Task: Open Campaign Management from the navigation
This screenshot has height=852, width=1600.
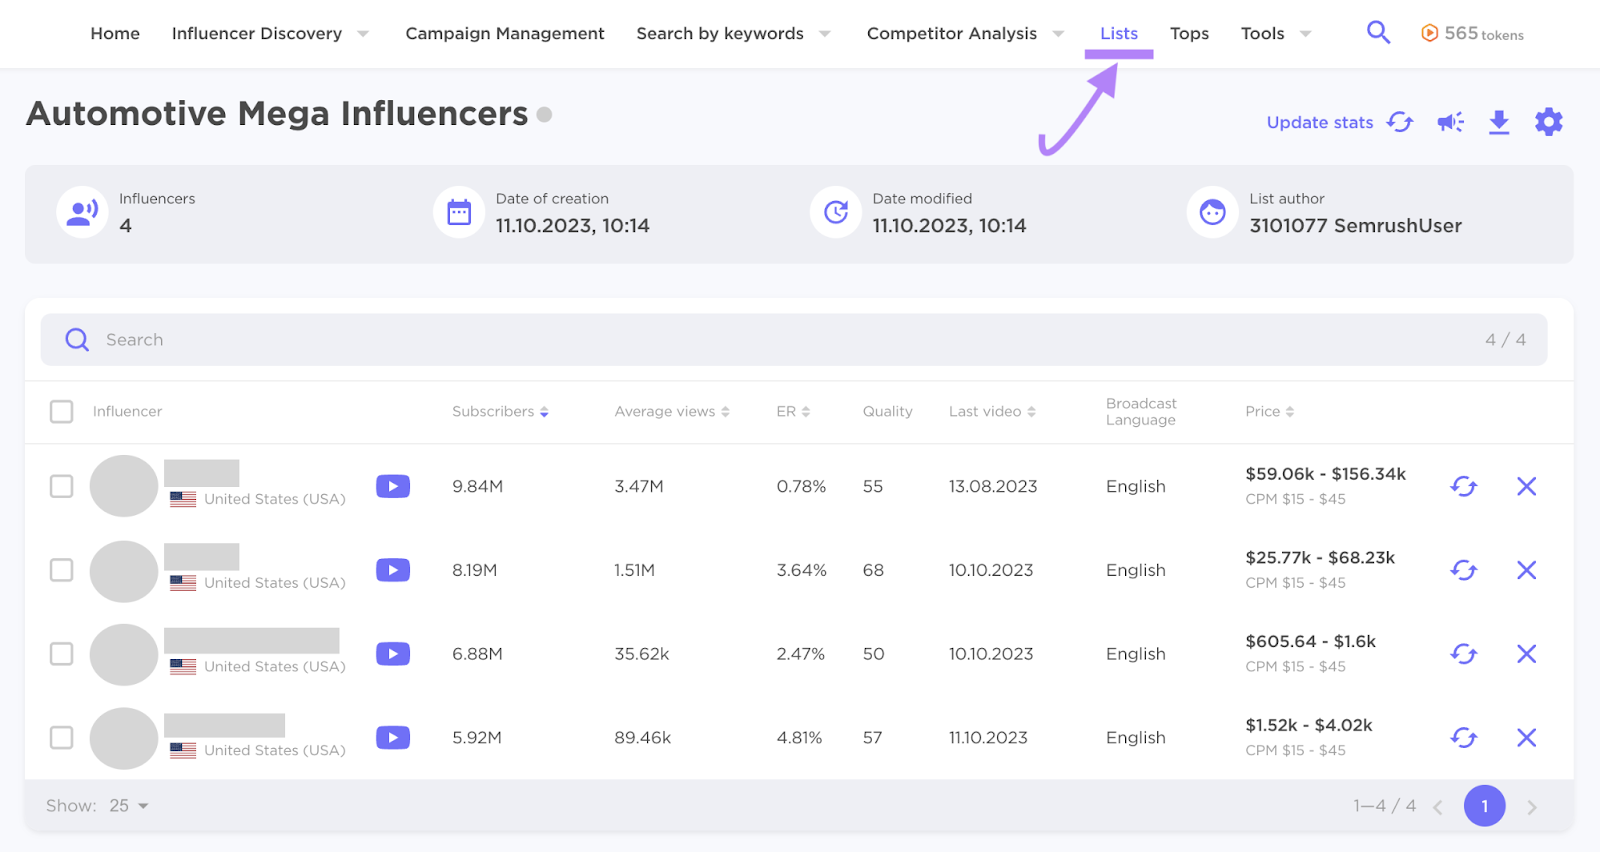Action: pyautogui.click(x=504, y=34)
